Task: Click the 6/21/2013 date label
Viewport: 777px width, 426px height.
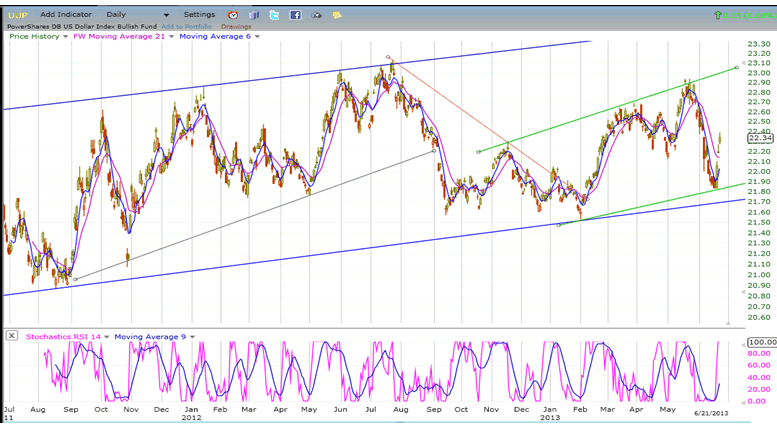Action: tap(711, 413)
